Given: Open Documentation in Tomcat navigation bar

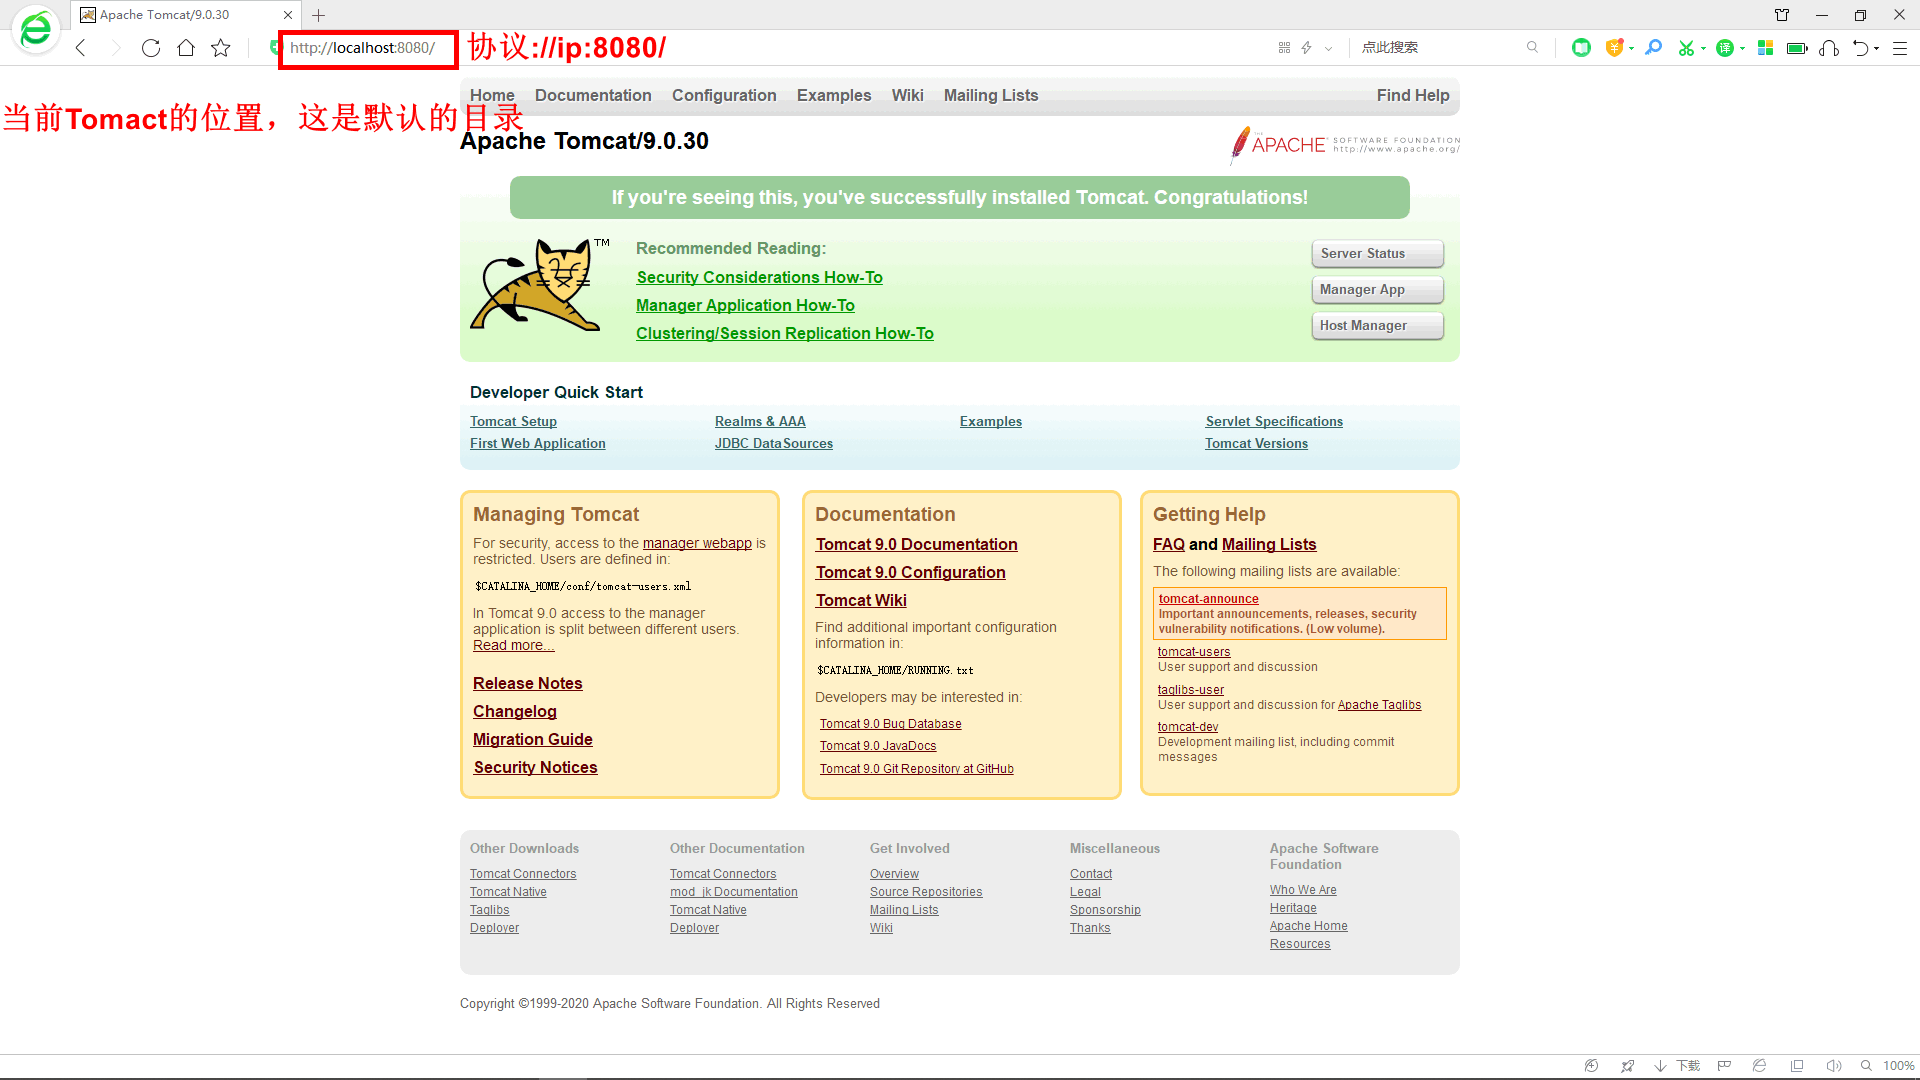Looking at the screenshot, I should (593, 95).
